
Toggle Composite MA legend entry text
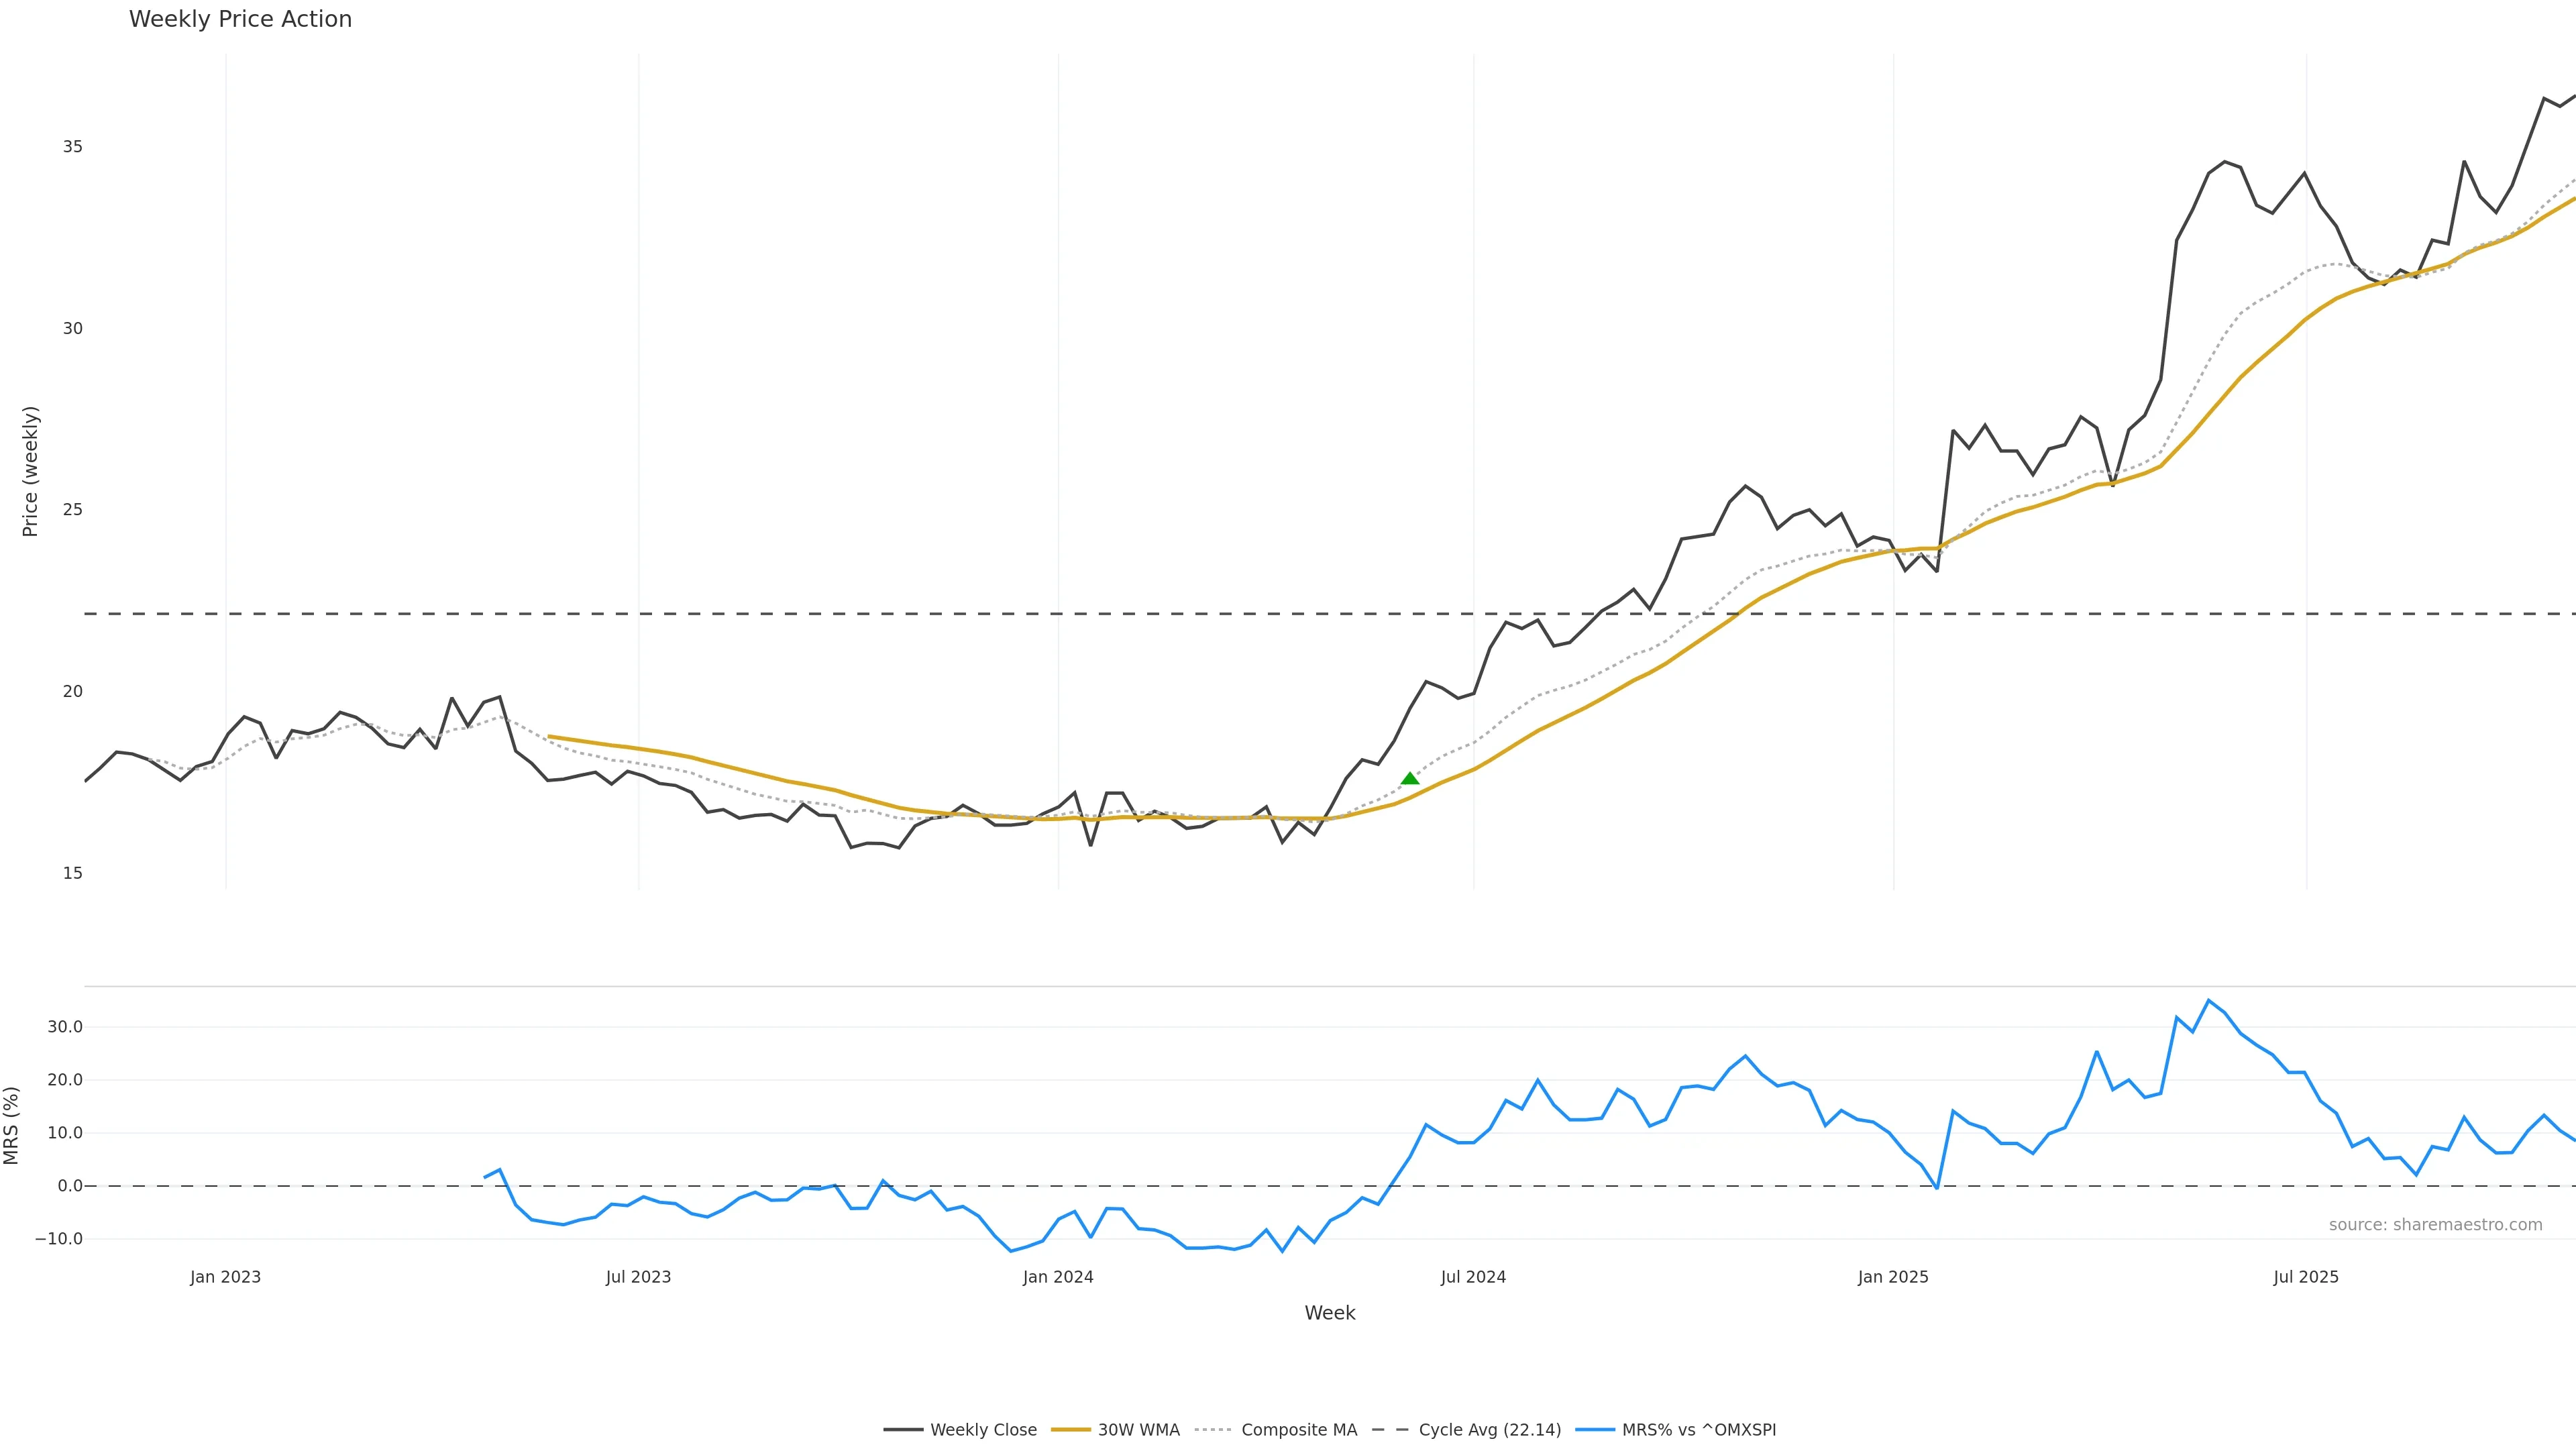click(x=1299, y=1430)
